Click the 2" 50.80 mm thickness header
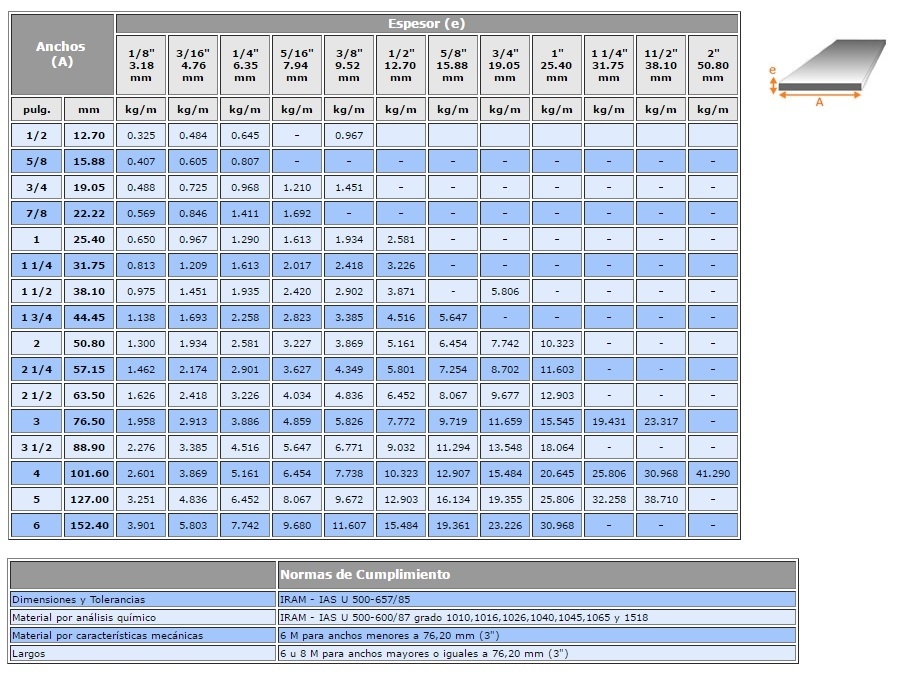The image size is (911, 679). [x=713, y=65]
